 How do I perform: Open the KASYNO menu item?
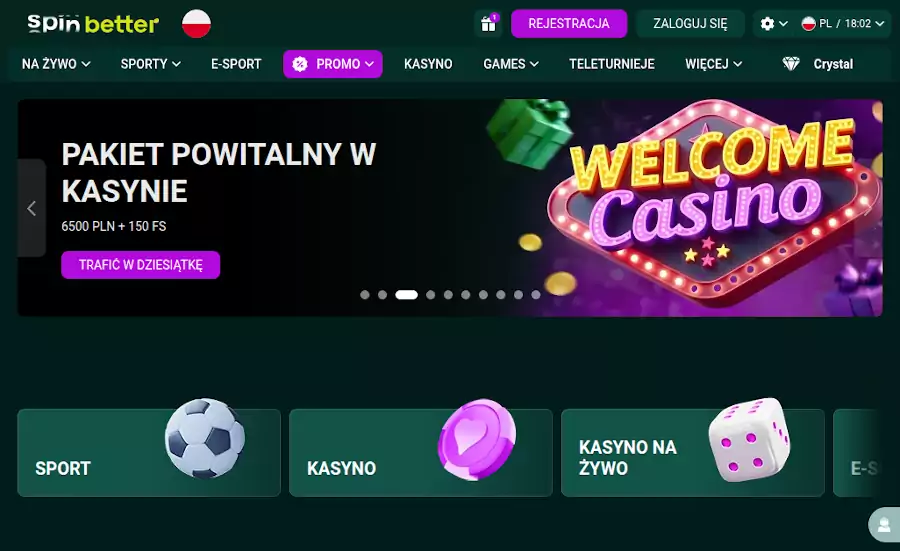point(428,64)
